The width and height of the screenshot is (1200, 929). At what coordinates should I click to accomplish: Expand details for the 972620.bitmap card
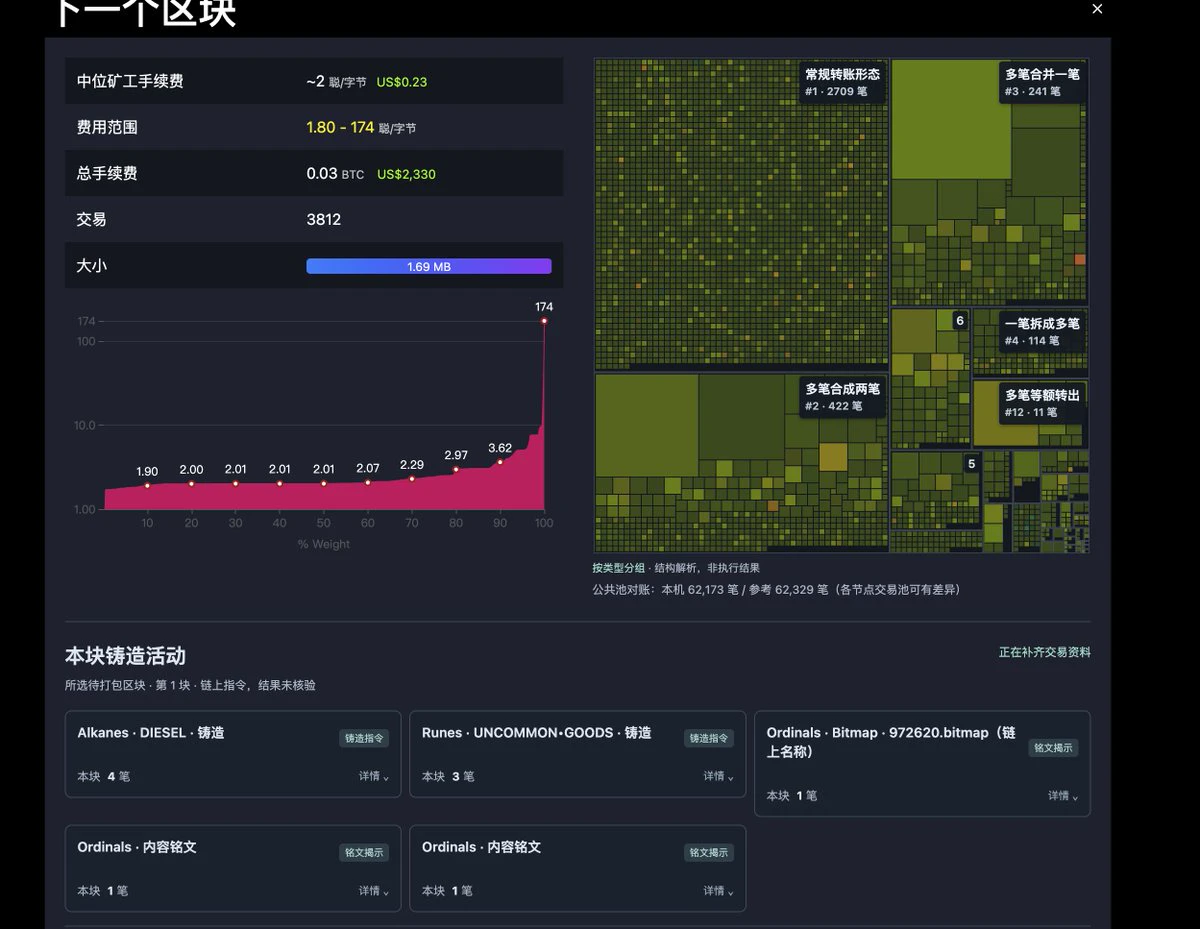(x=1063, y=796)
